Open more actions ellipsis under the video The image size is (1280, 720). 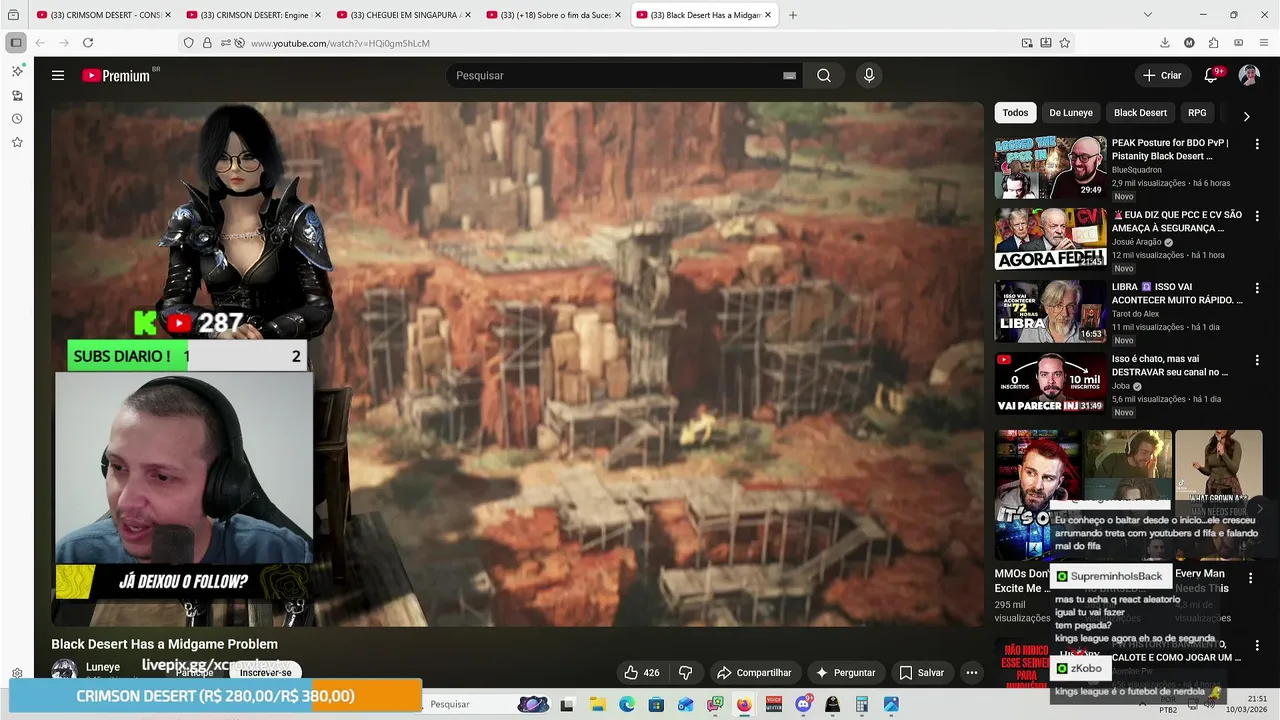point(971,673)
